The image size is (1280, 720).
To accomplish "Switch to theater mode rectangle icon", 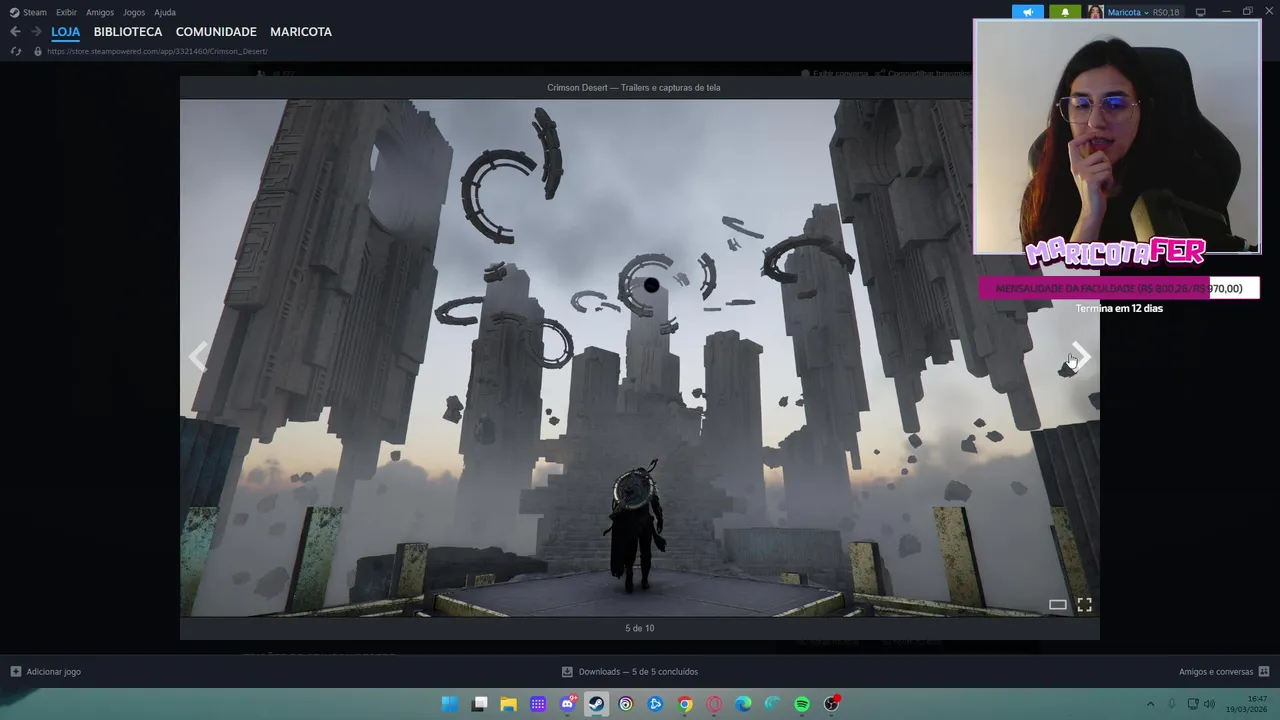I will 1057,604.
